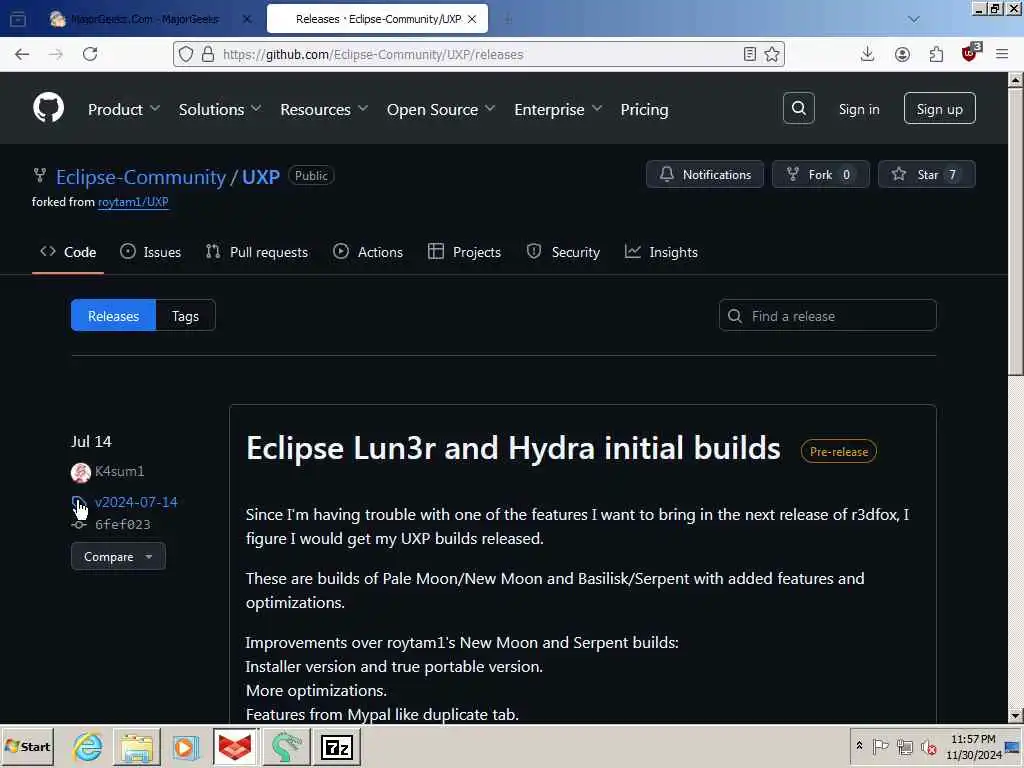This screenshot has width=1024, height=768.
Task: Expand the Resources dropdown
Action: point(324,109)
